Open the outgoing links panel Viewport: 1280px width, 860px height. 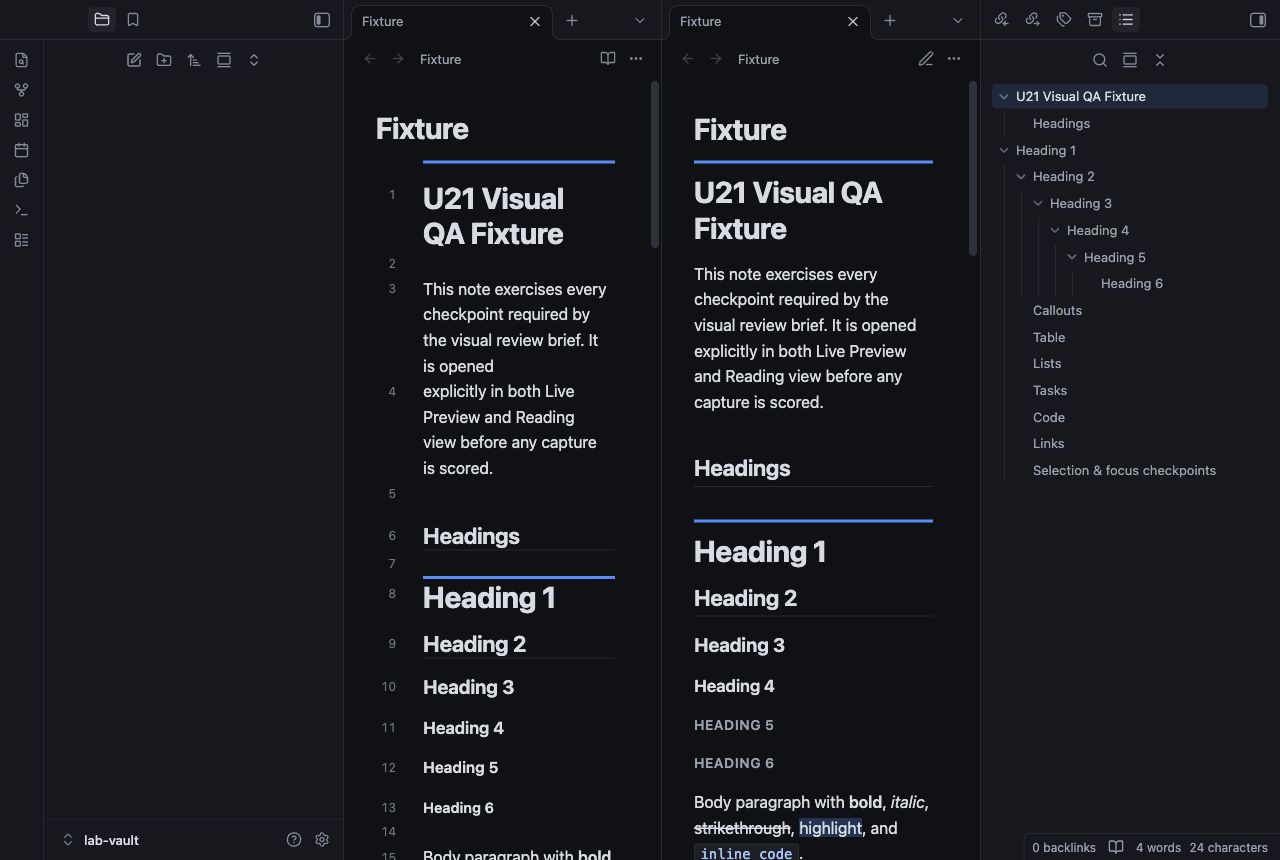coord(1033,20)
